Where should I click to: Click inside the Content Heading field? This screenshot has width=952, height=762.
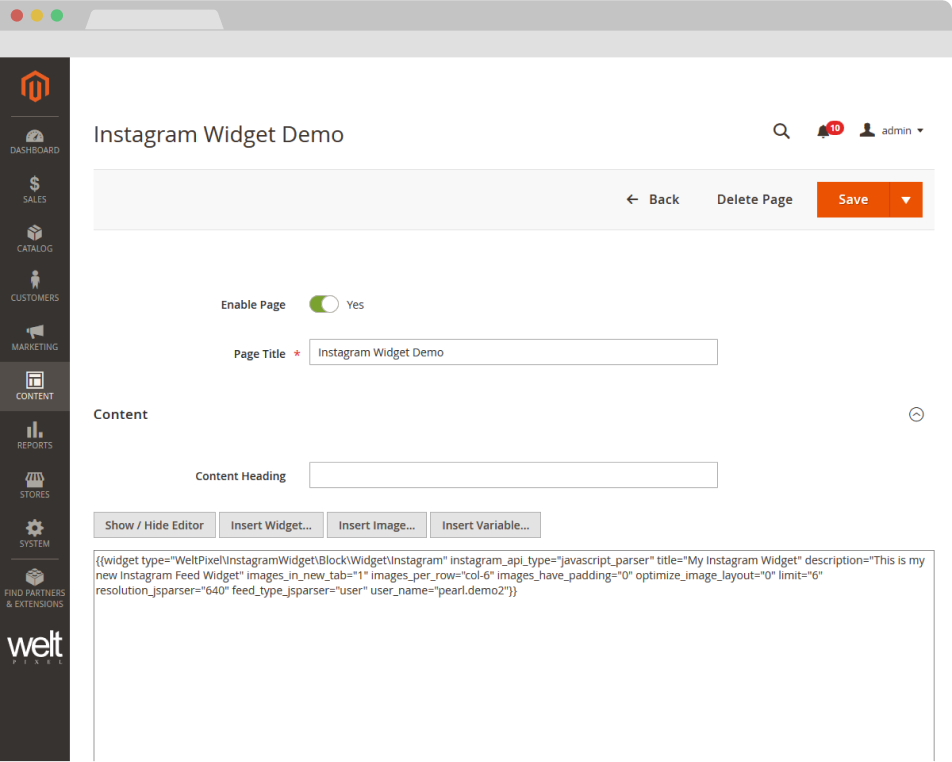513,475
